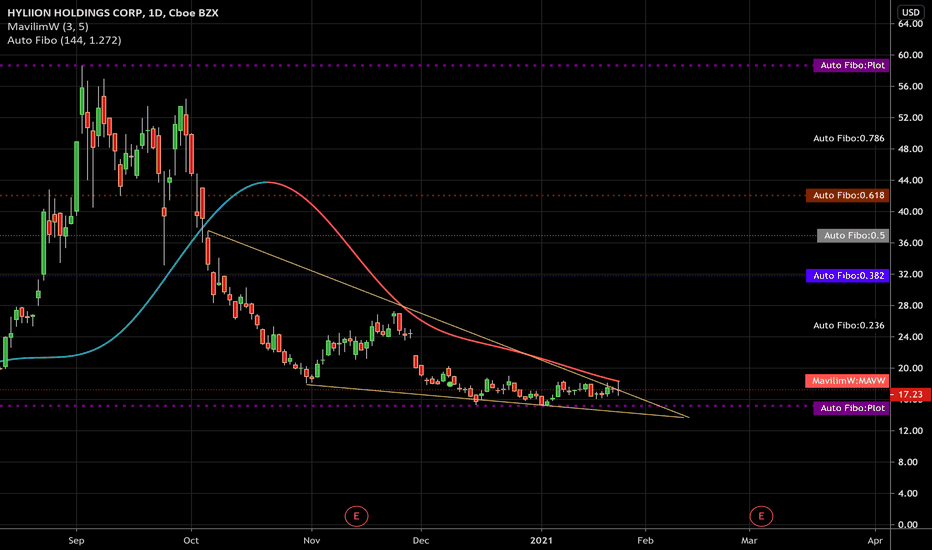Click the Oct date axis label
Screen dimensions: 932x550
(x=191, y=540)
